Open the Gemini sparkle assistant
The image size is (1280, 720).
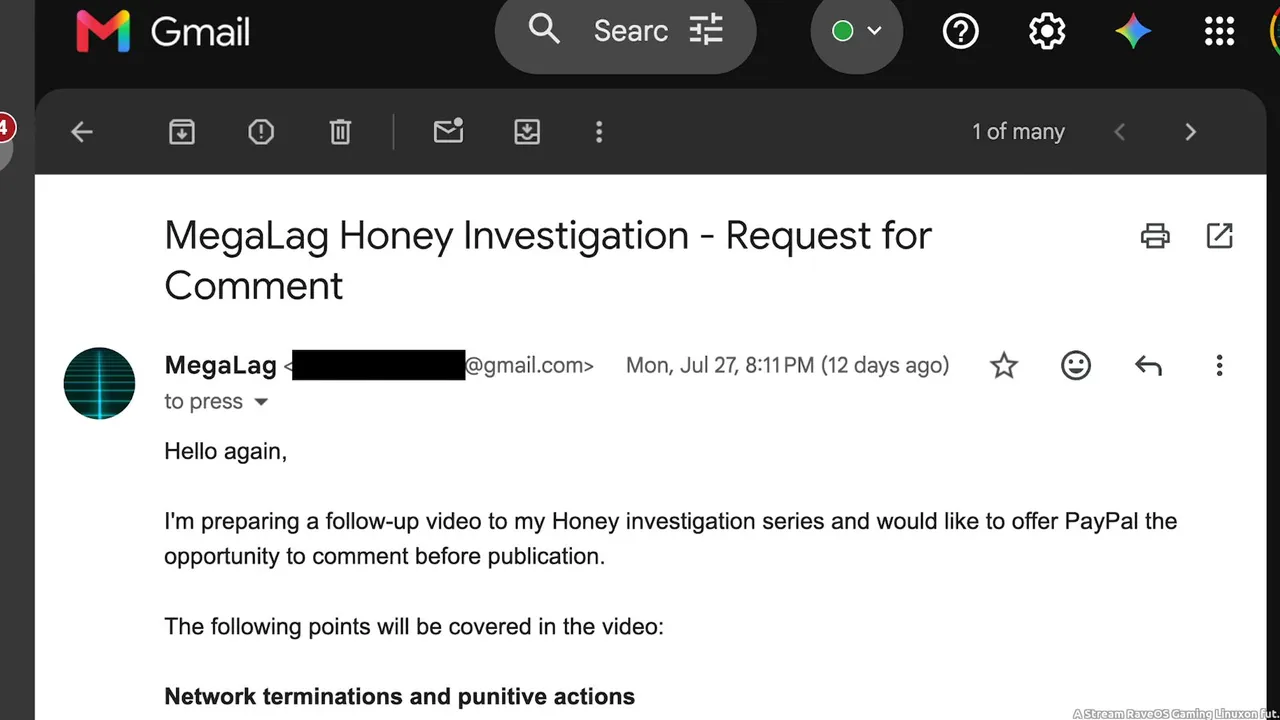1133,32
